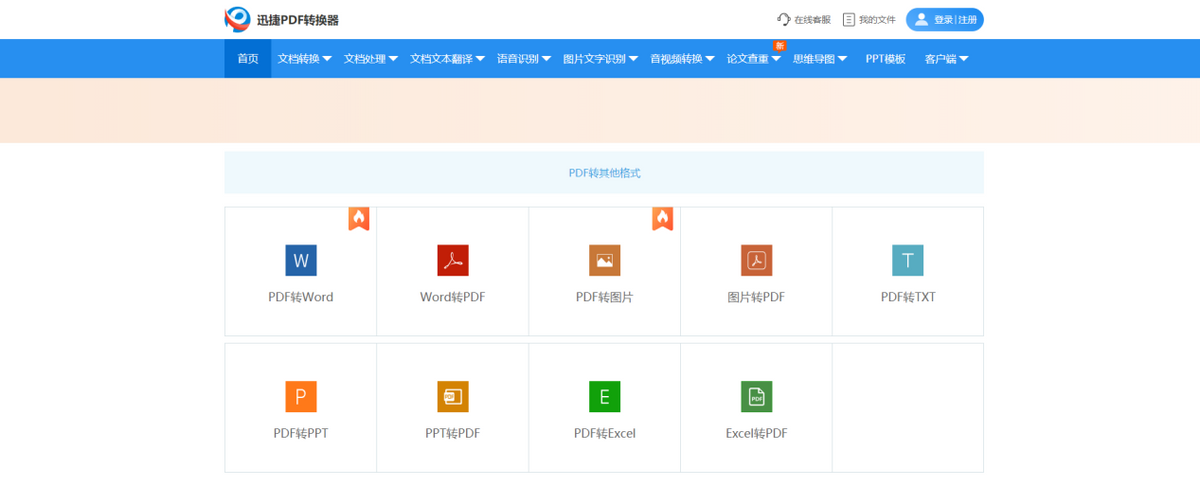Open 在线客服 headset support link

point(804,19)
